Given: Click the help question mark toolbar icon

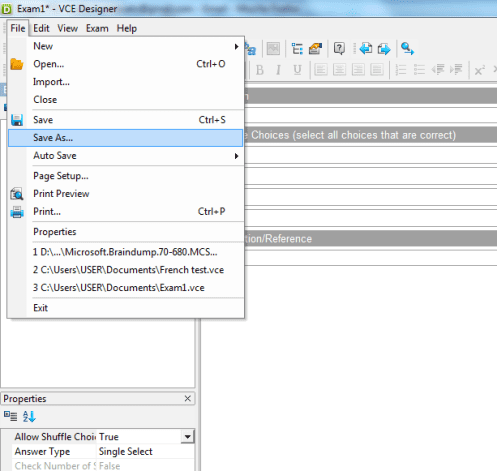Looking at the screenshot, I should 339,49.
